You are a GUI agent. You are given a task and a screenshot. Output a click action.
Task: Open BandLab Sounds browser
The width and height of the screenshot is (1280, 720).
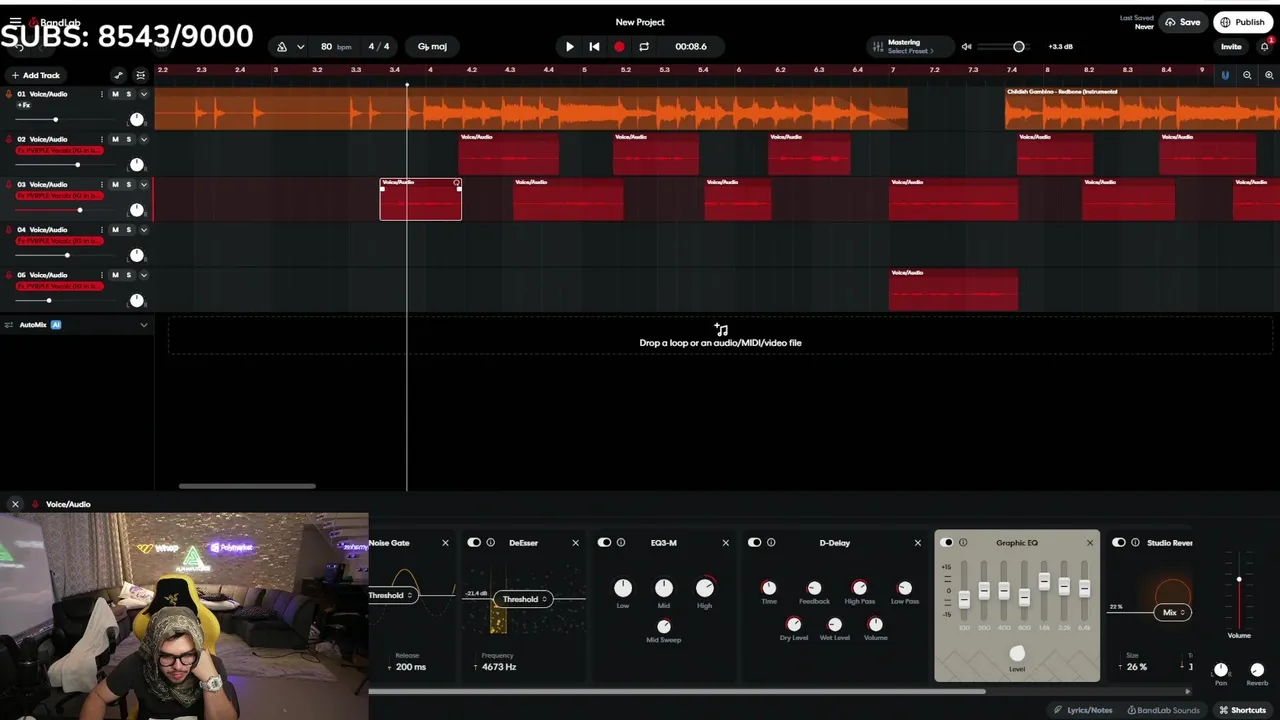[1164, 710]
